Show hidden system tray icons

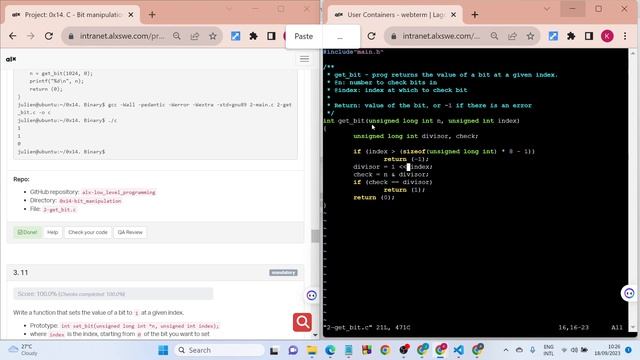[x=506, y=350]
